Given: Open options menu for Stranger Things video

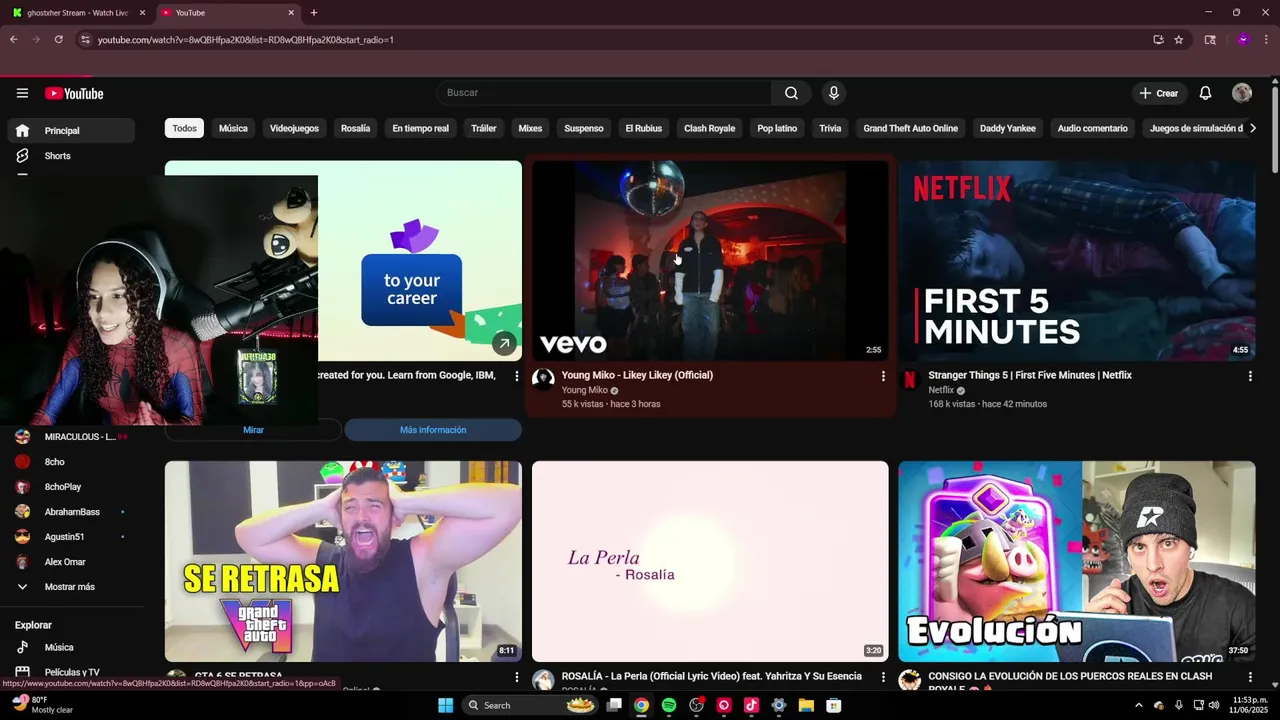Looking at the screenshot, I should point(1250,376).
